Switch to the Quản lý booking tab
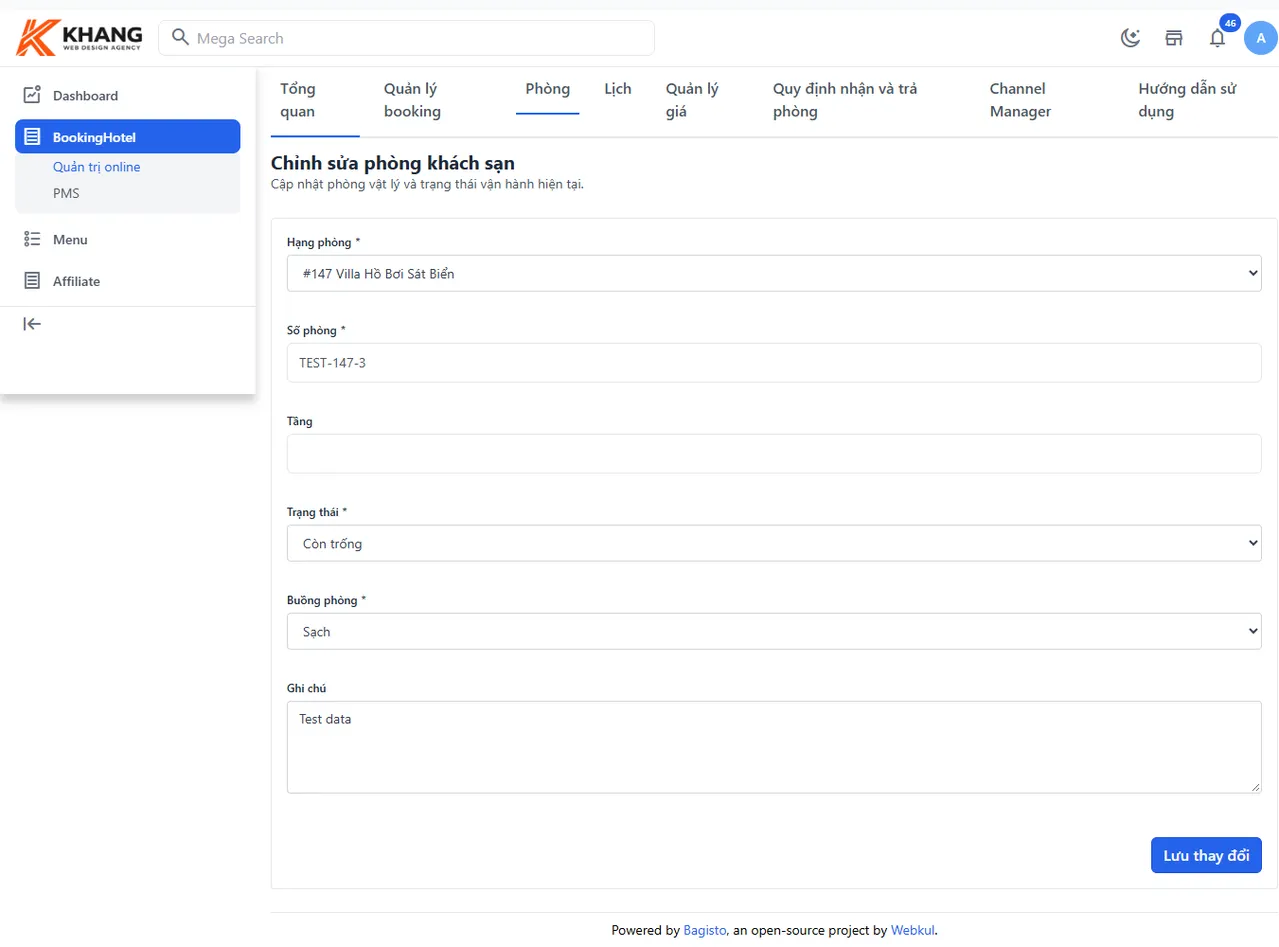 (412, 100)
